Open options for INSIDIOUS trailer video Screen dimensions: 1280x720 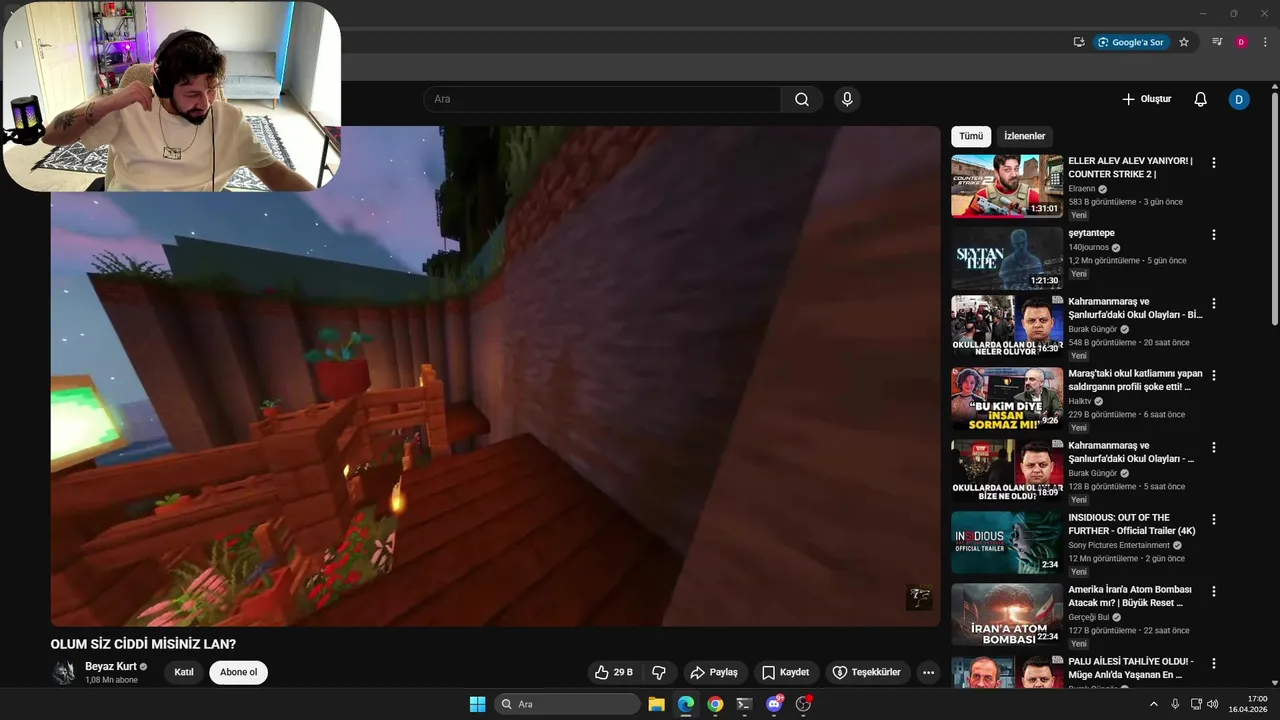[x=1214, y=519]
